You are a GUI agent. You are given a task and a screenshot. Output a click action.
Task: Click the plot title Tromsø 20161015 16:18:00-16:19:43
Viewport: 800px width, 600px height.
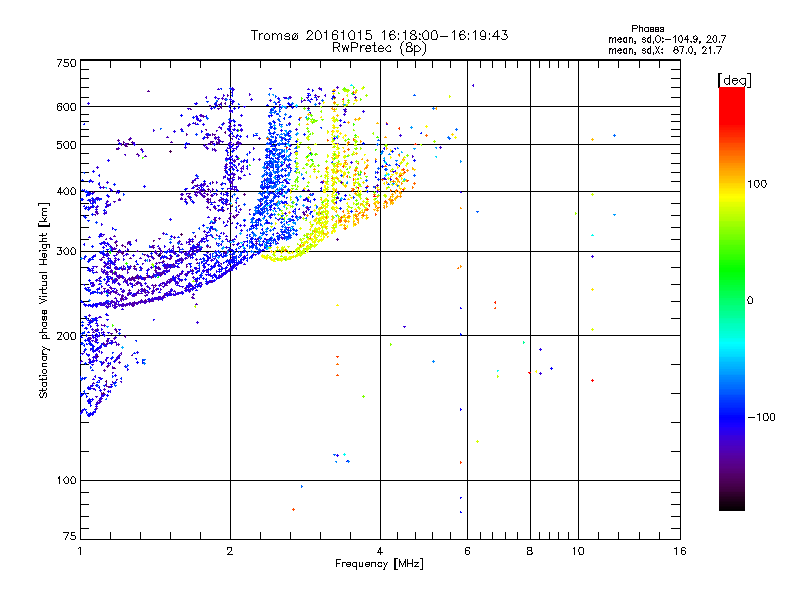(379, 35)
